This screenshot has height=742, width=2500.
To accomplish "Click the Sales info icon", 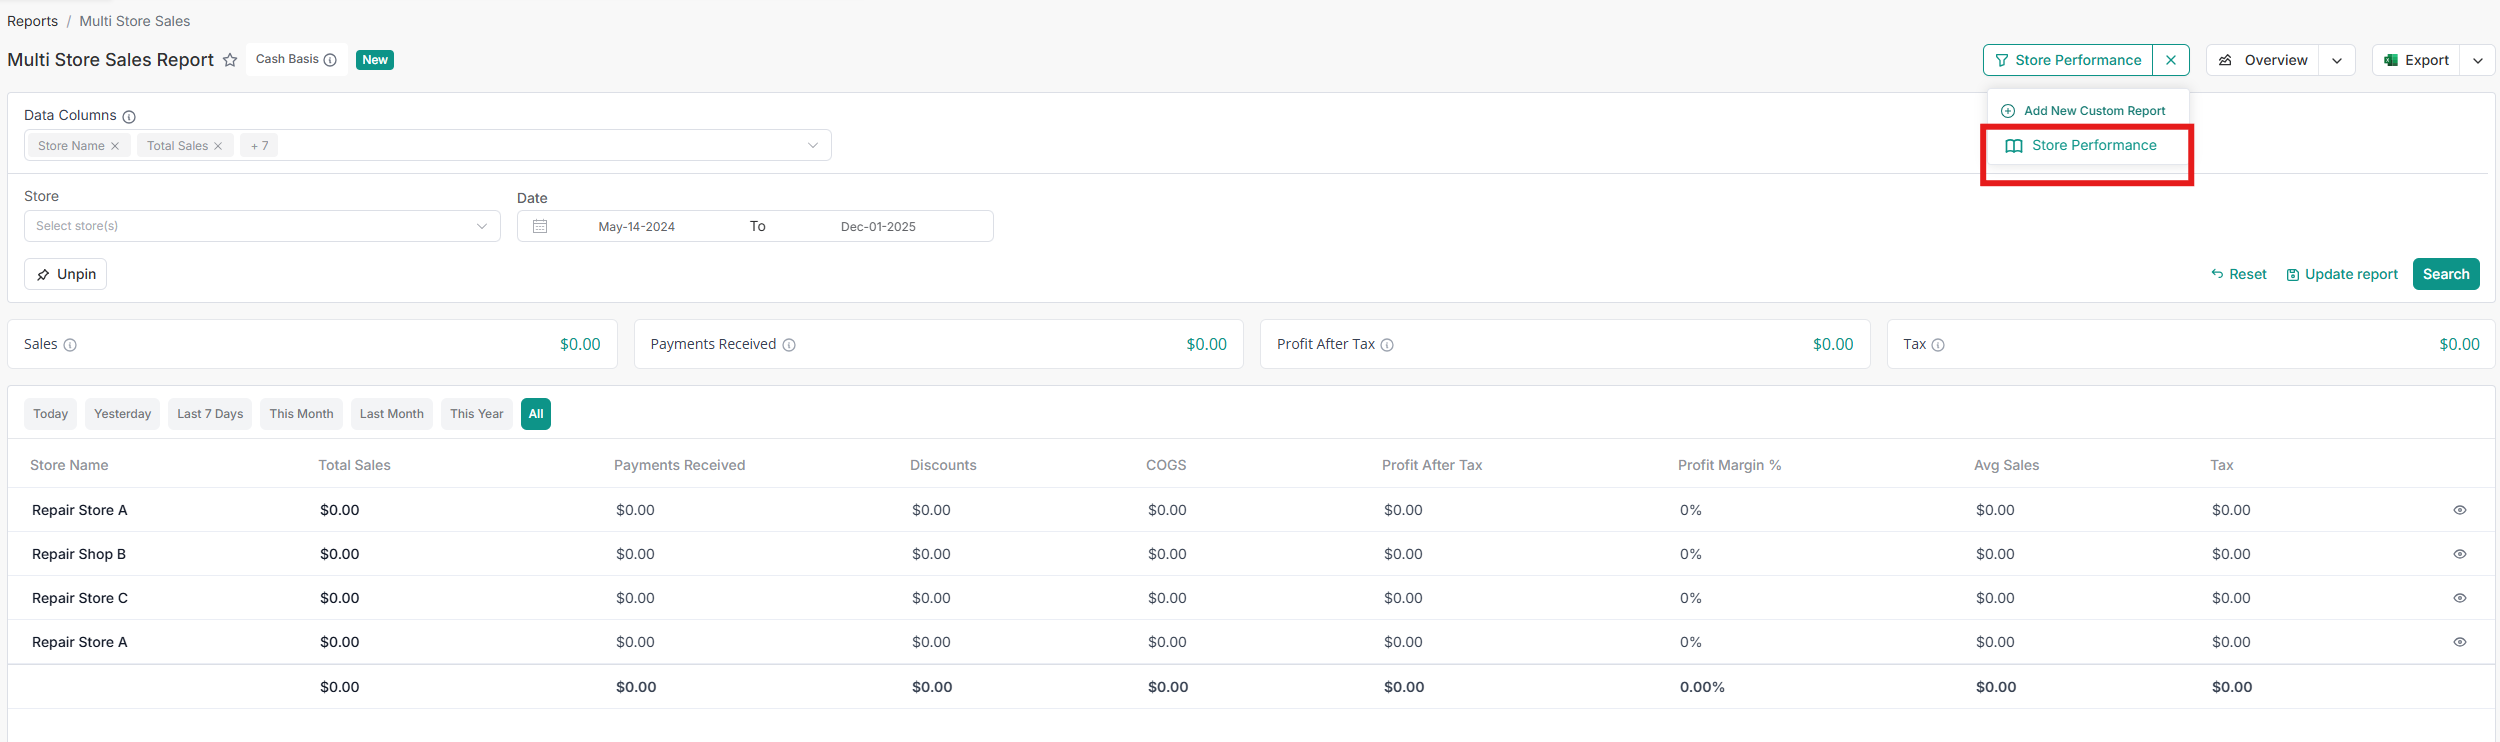I will (x=70, y=345).
